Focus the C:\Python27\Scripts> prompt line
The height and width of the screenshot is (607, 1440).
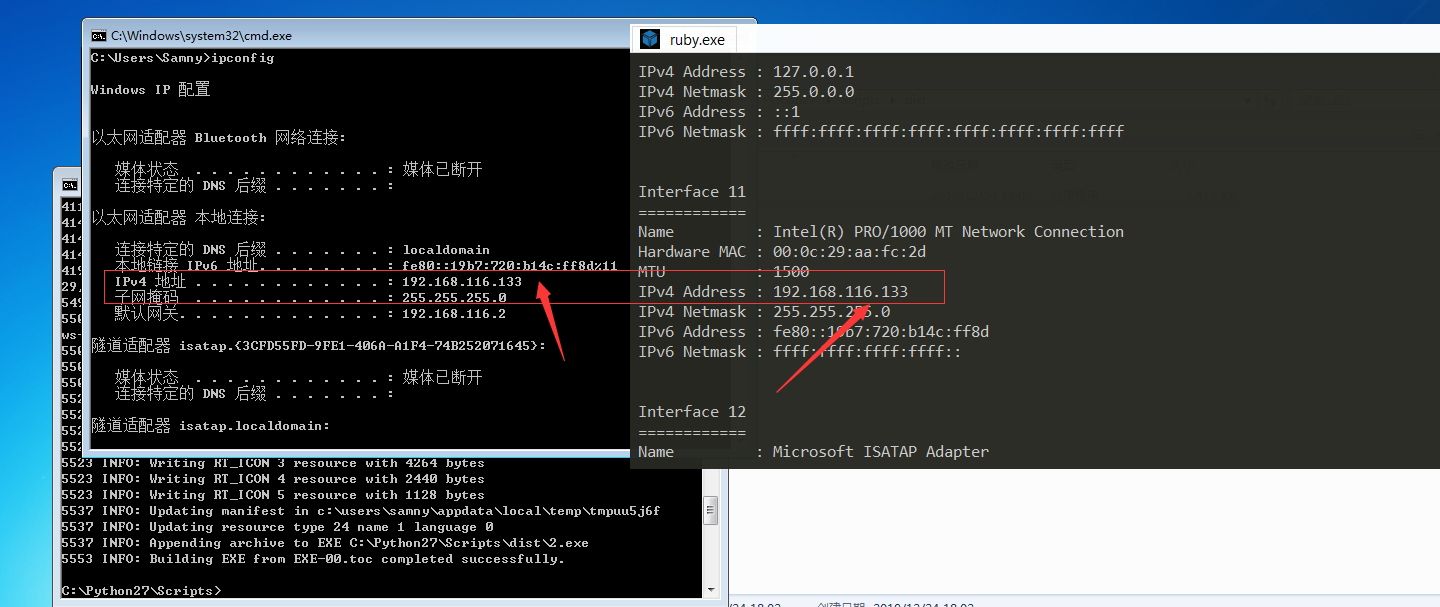click(140, 591)
